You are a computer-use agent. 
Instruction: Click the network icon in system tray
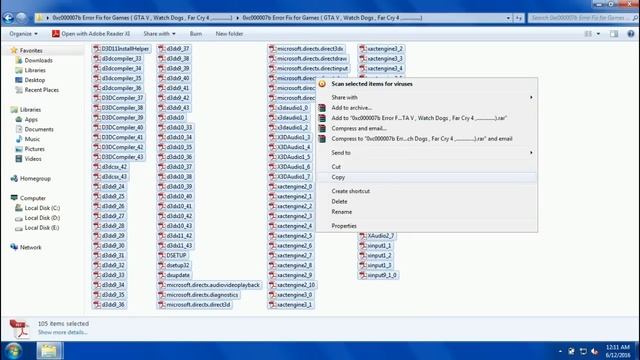point(583,351)
